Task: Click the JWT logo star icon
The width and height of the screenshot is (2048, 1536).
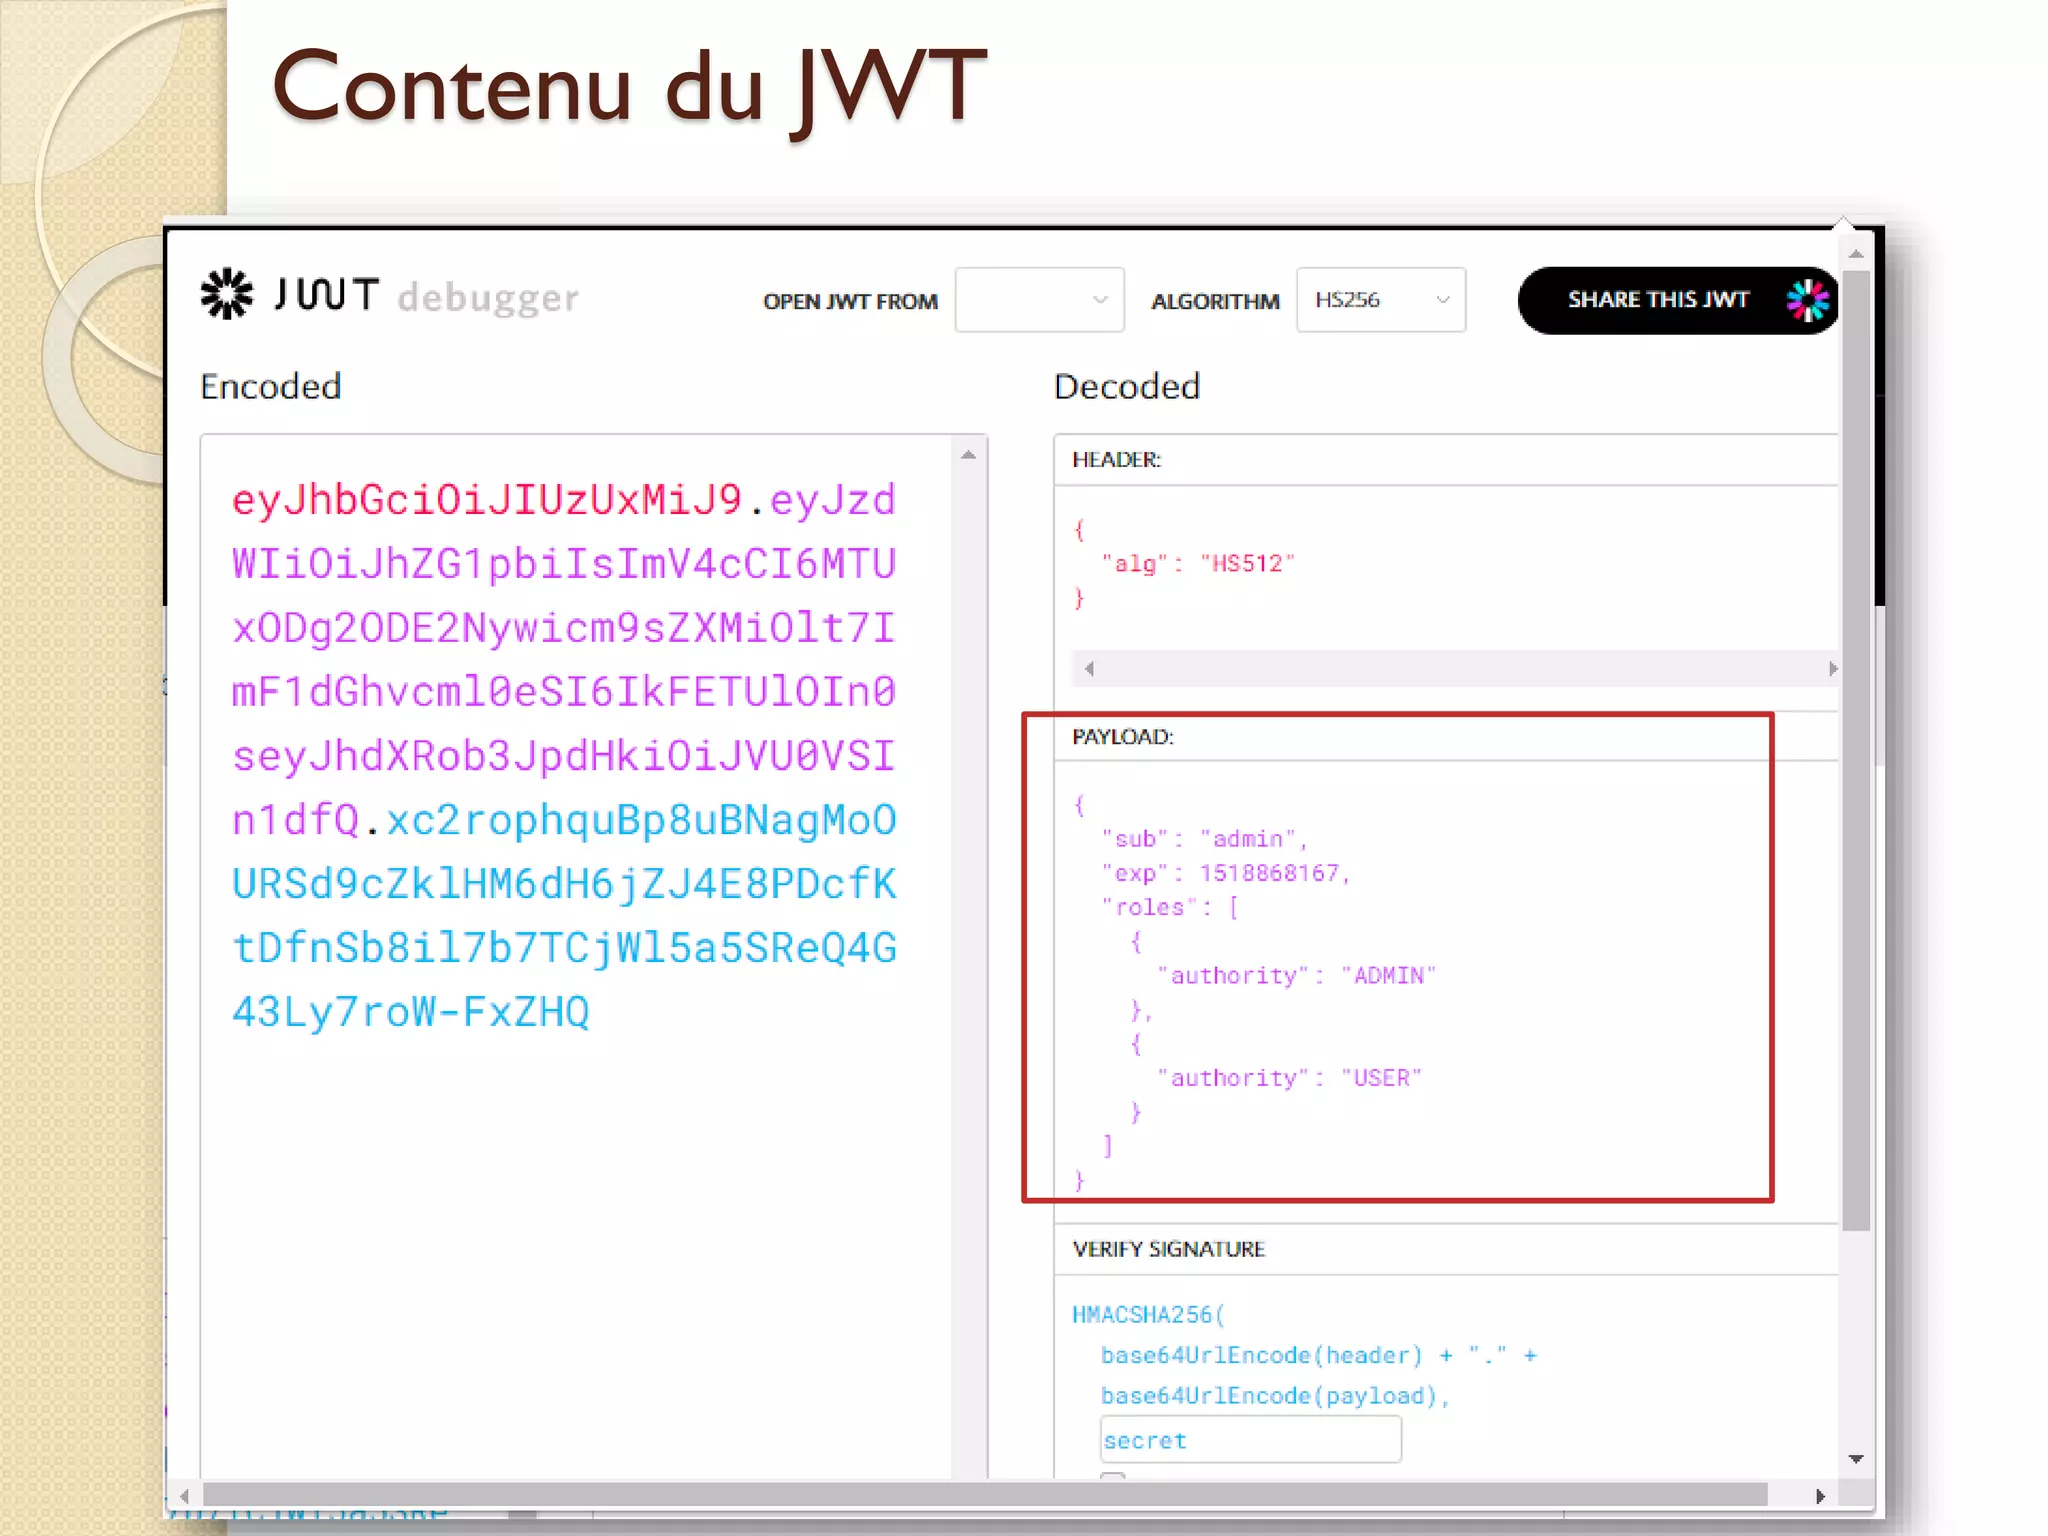Action: (x=227, y=294)
